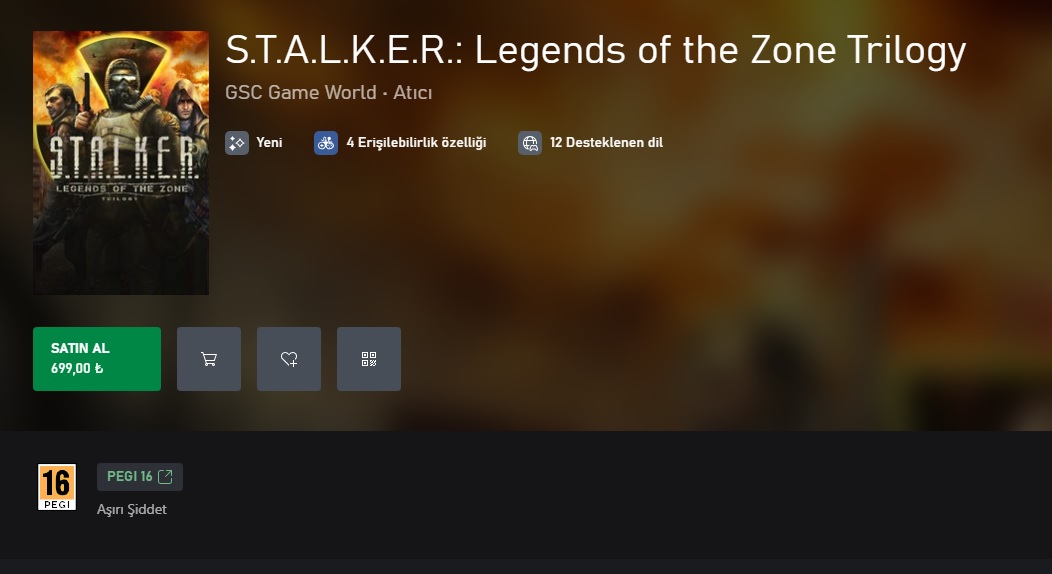Add game to wishlist with heart icon
The height and width of the screenshot is (574, 1052).
[288, 359]
